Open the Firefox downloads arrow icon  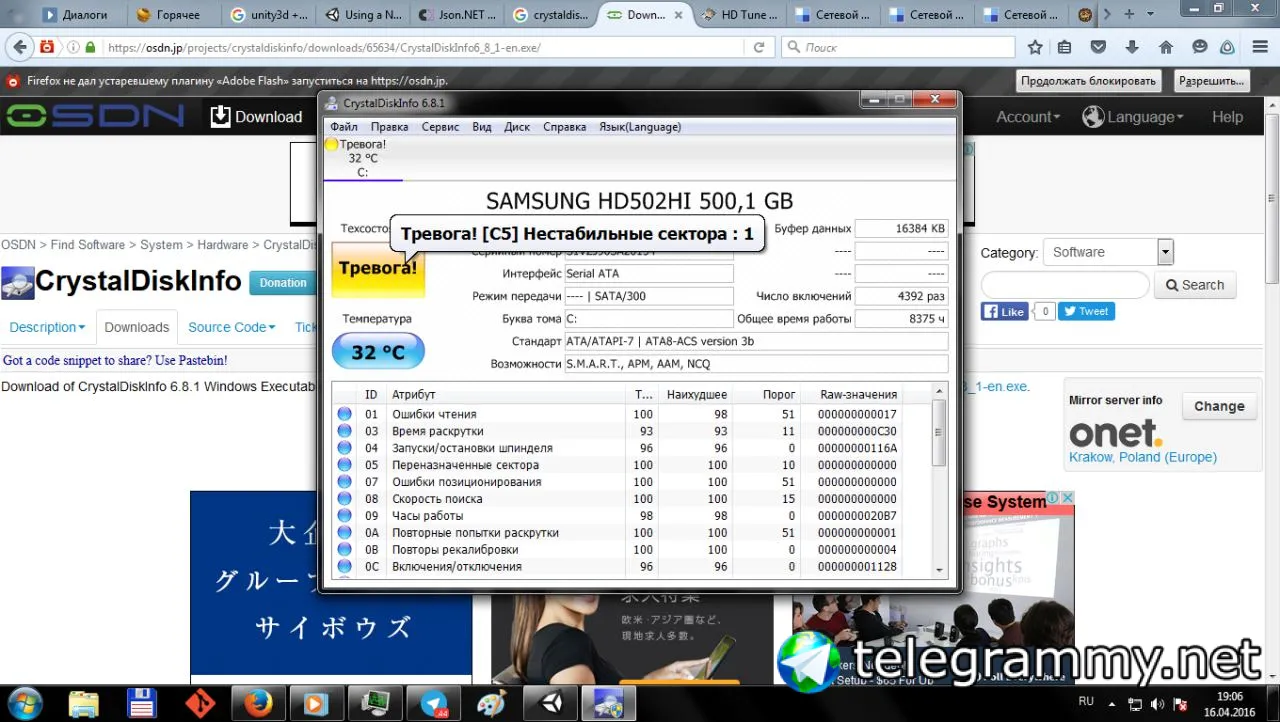point(1132,47)
